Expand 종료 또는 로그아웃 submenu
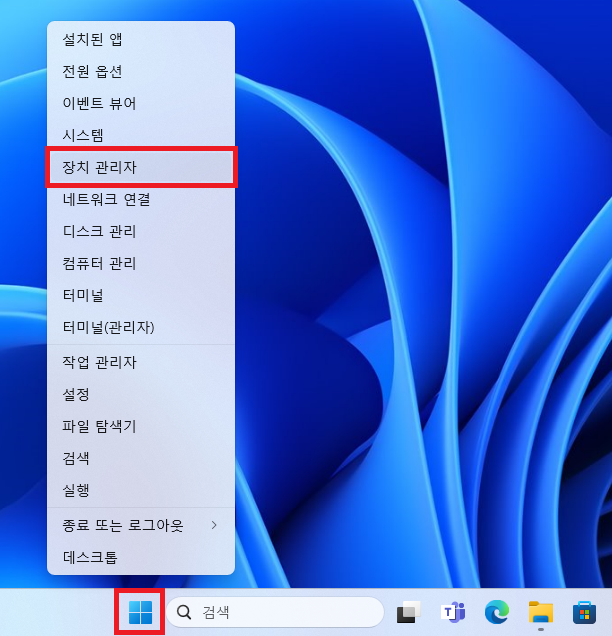The height and width of the screenshot is (636, 612). click(141, 525)
